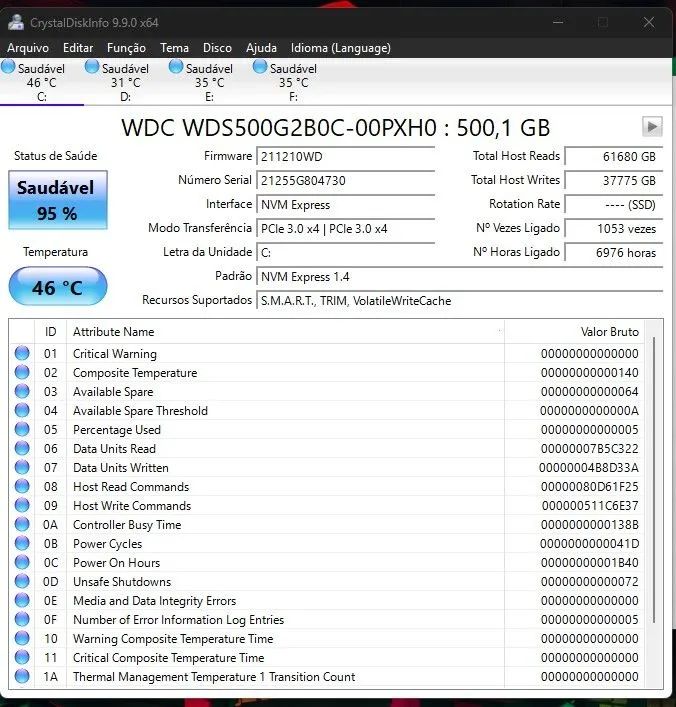Viewport: 676px width, 707px height.
Task: Select drive F: disk tab
Action: [x=293, y=82]
